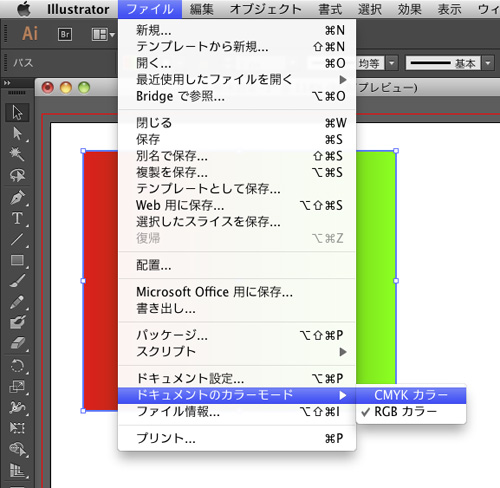Select the Blob Brush tool
This screenshot has height=488, width=500.
[x=17, y=322]
